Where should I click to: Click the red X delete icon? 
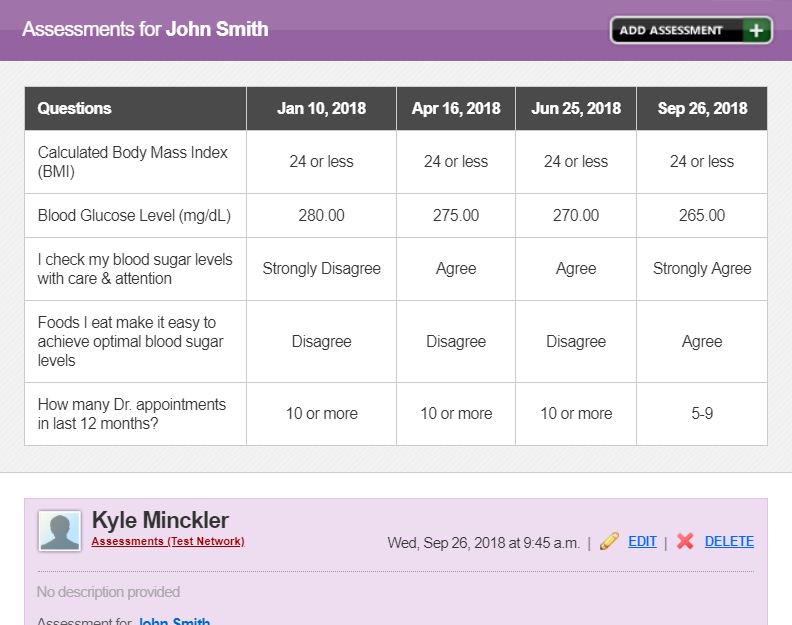(685, 542)
